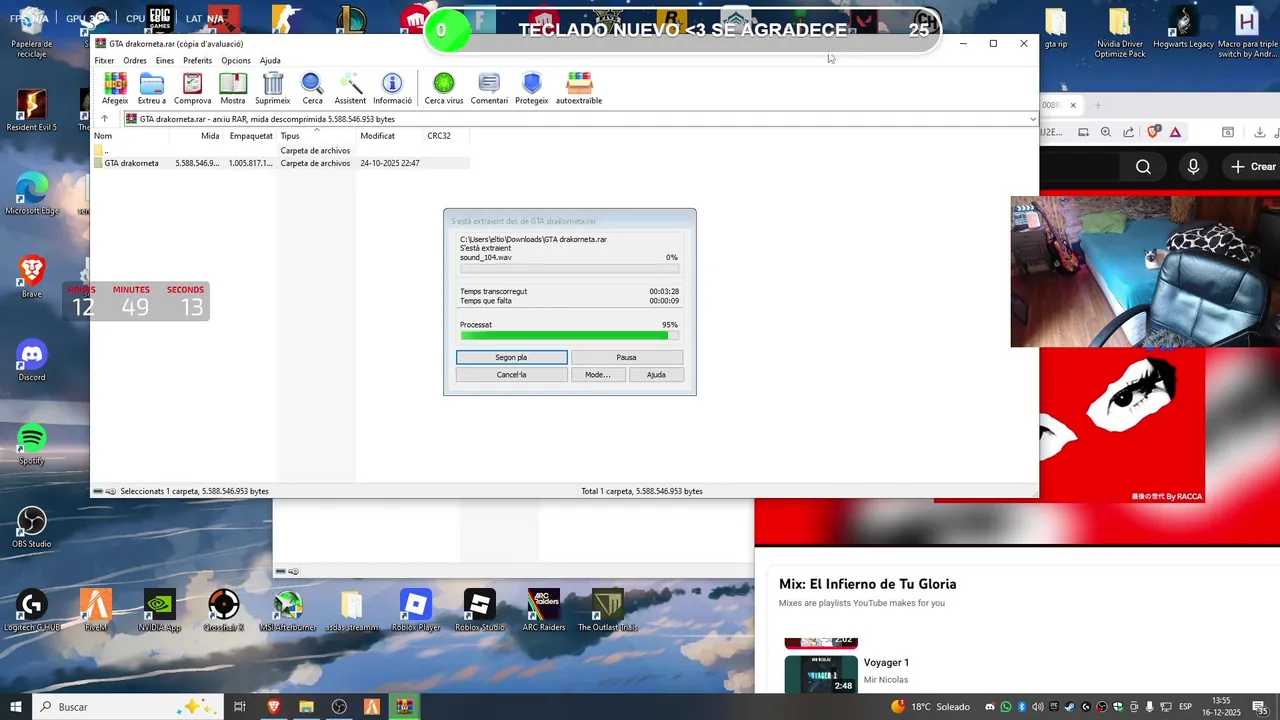The image size is (1280, 720).
Task: Click the Protegeix shield icon
Action: (532, 89)
